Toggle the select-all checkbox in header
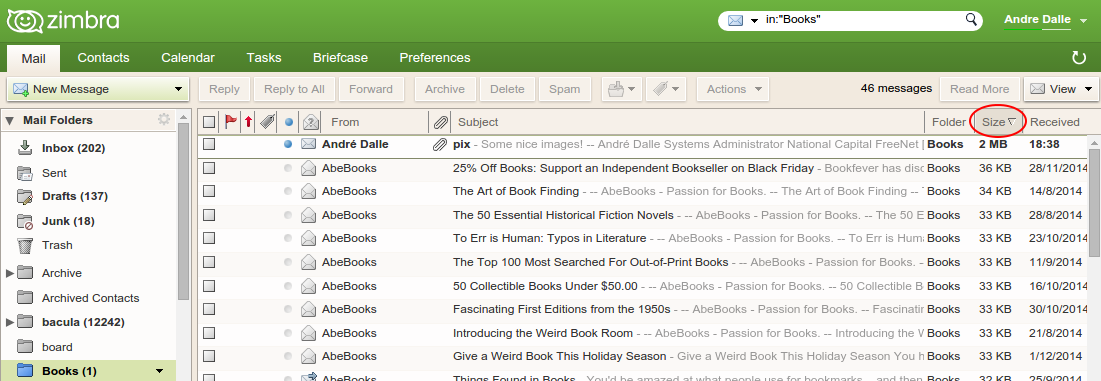This screenshot has width=1101, height=381. click(209, 122)
